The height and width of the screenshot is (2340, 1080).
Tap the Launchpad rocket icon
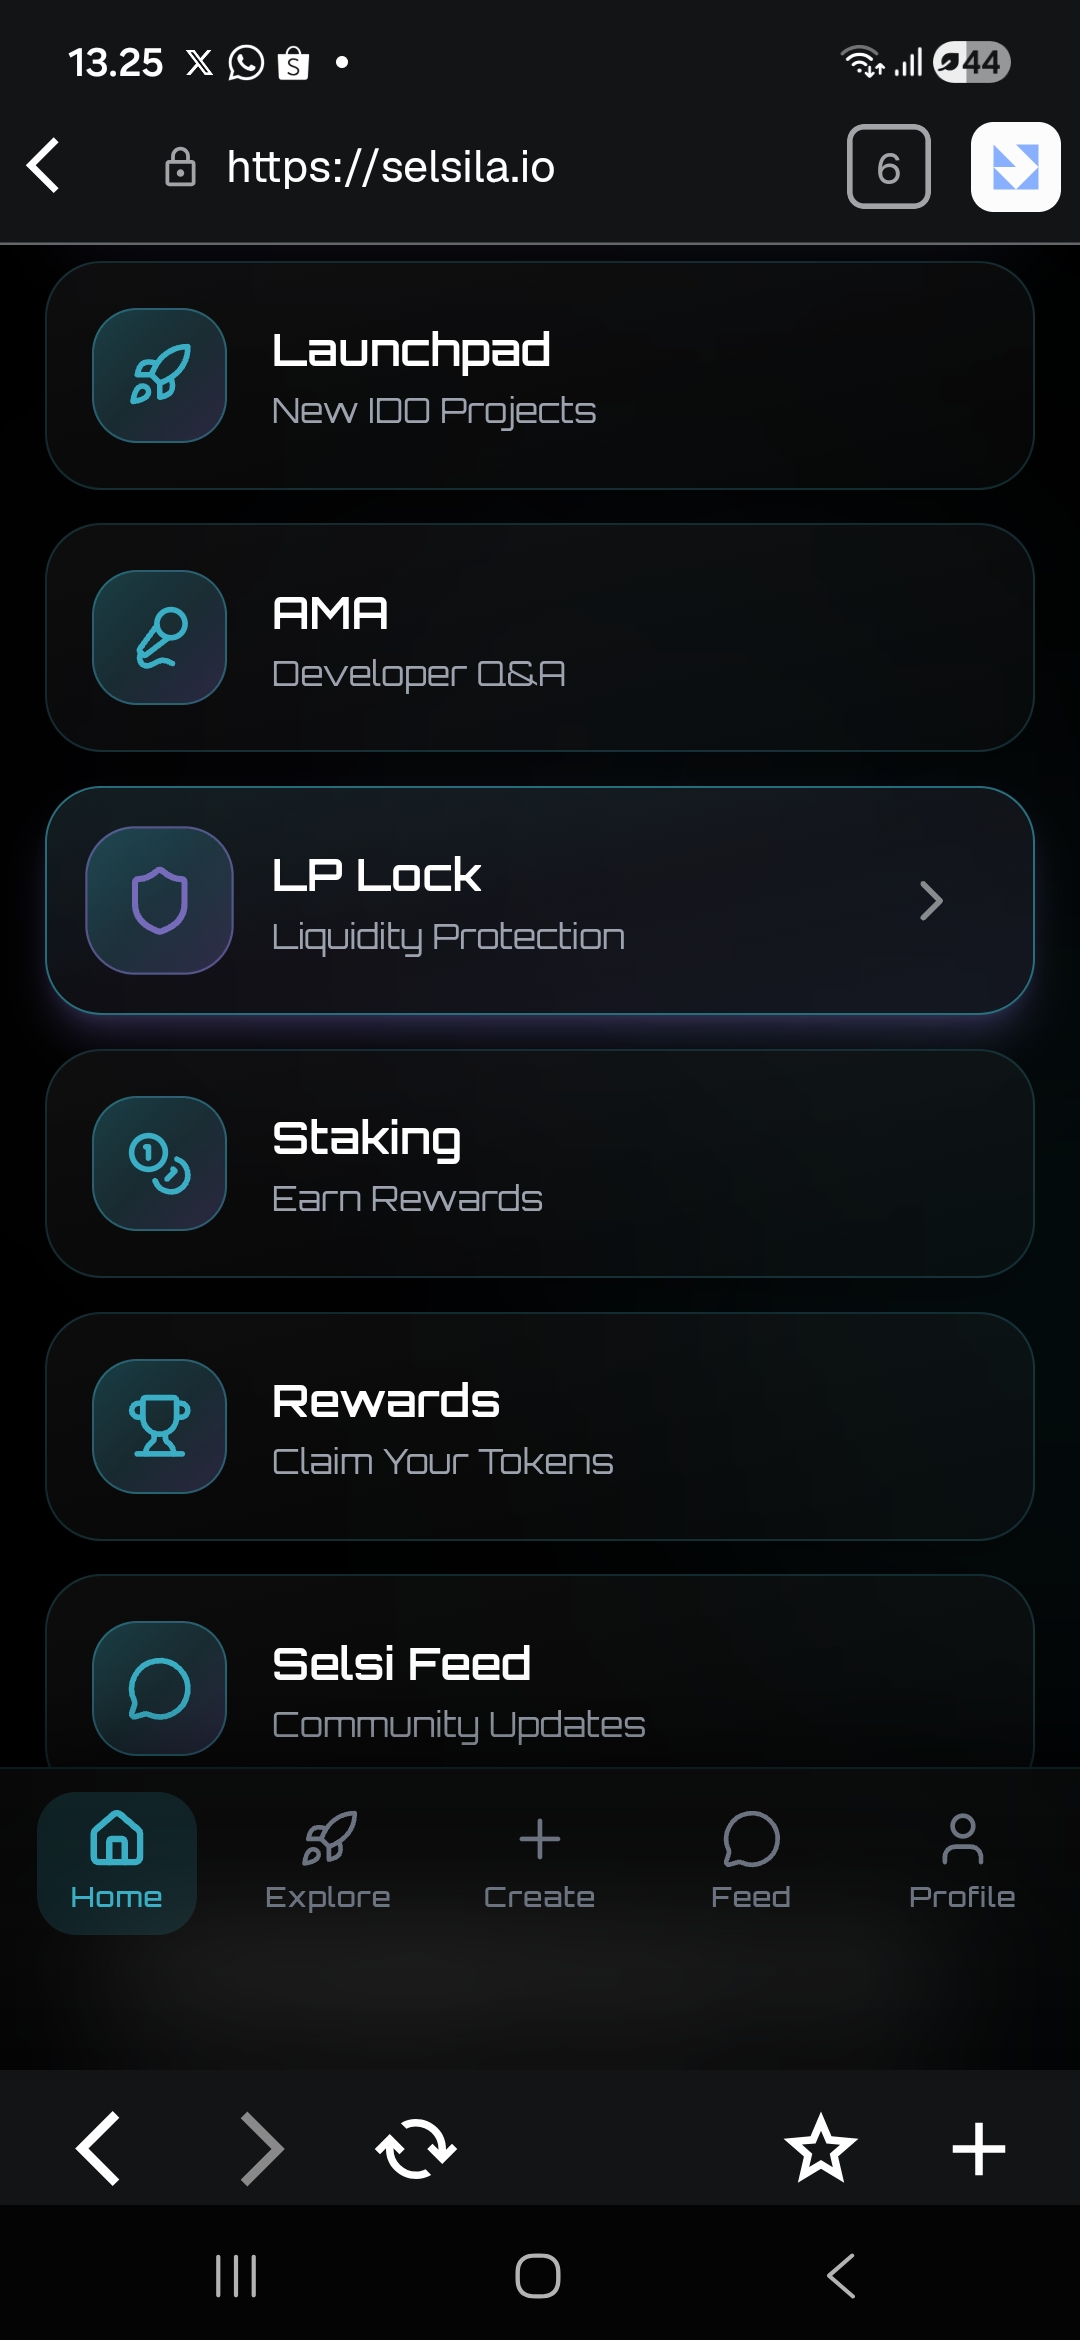(x=159, y=375)
